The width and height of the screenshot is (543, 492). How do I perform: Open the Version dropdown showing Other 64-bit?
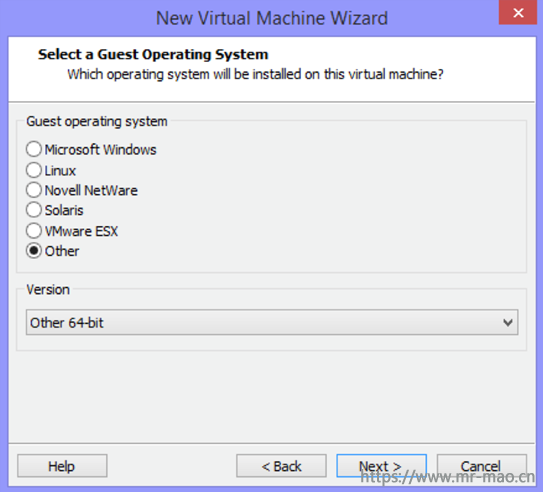[272, 322]
